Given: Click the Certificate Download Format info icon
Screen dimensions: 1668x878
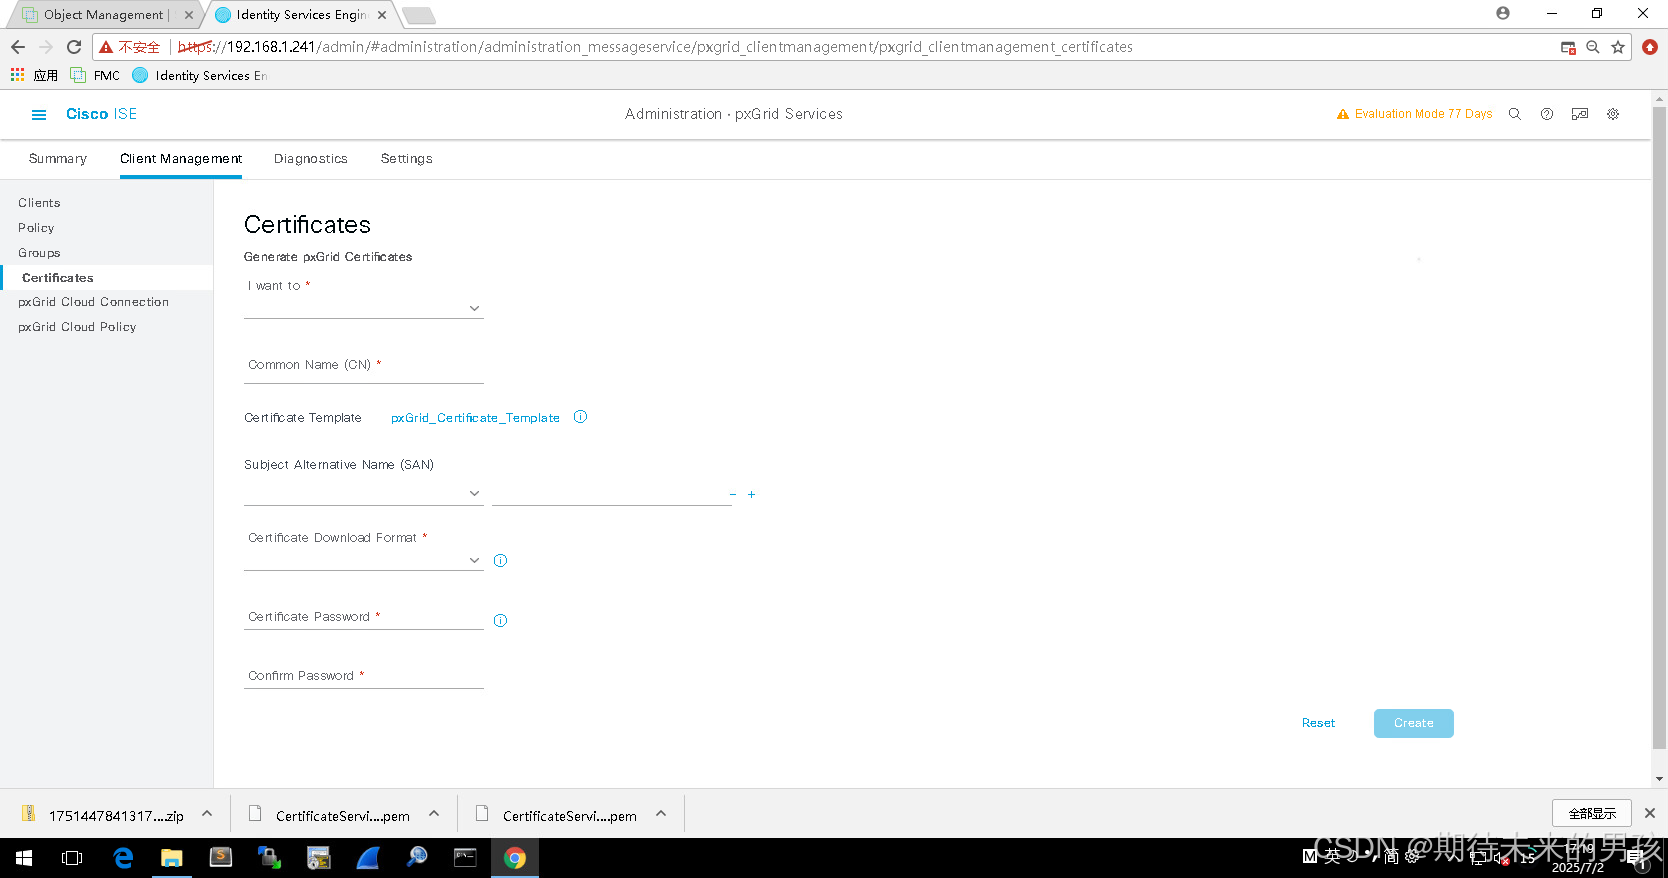Looking at the screenshot, I should click(501, 561).
